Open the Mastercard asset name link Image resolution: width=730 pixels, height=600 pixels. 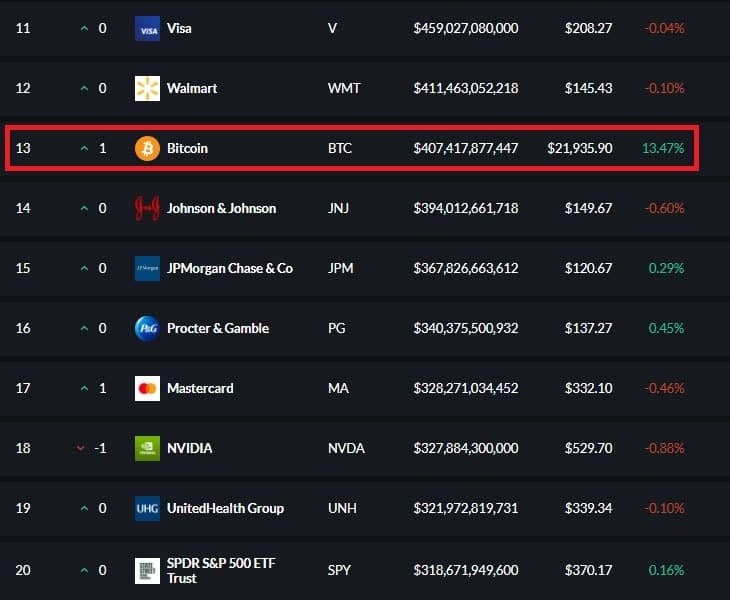pos(200,389)
